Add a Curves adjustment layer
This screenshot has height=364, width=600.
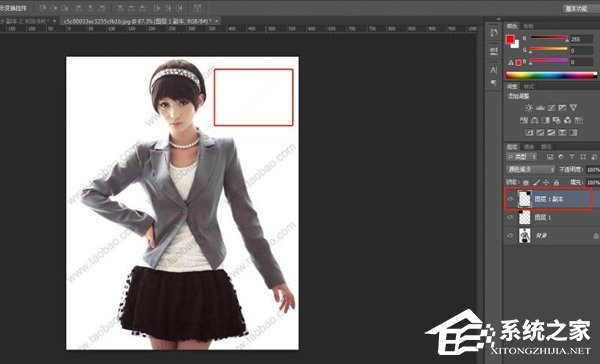coord(551,108)
